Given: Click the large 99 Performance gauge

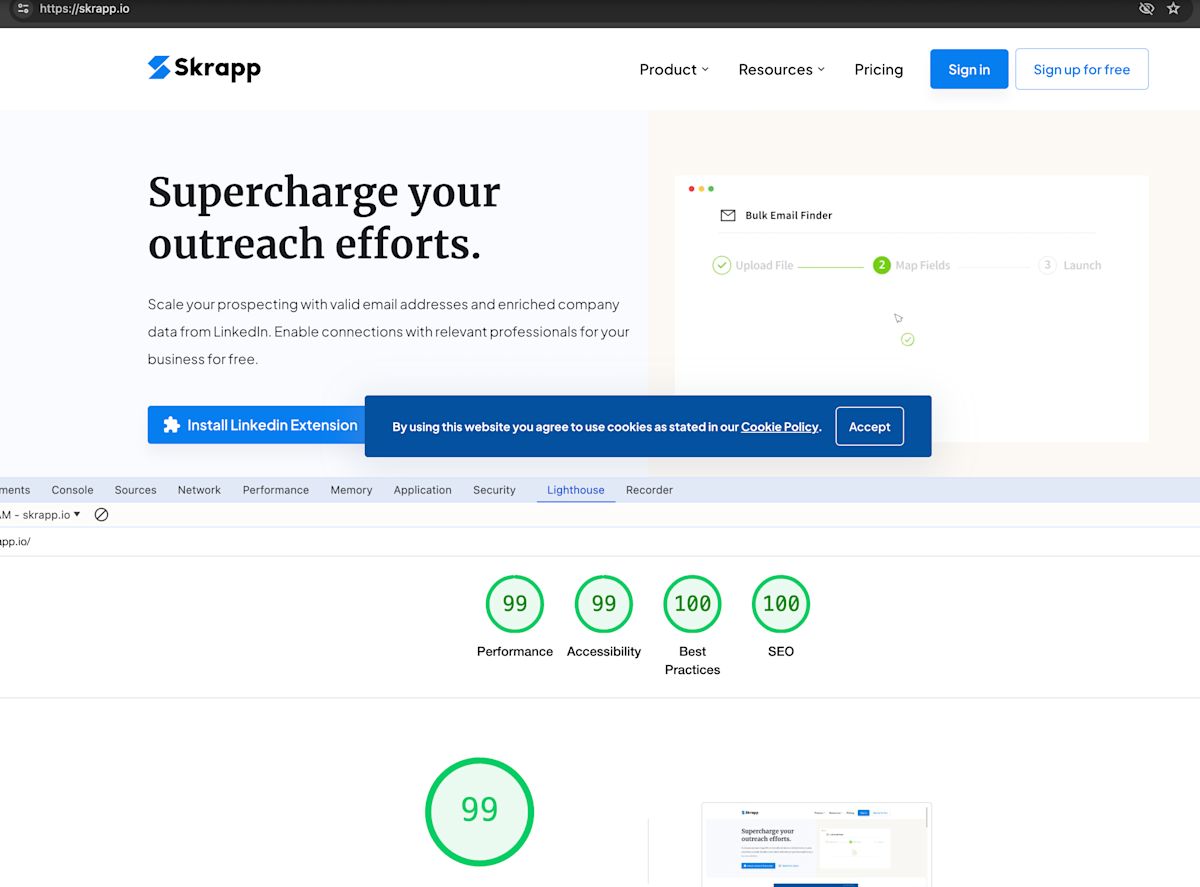Looking at the screenshot, I should point(480,811).
